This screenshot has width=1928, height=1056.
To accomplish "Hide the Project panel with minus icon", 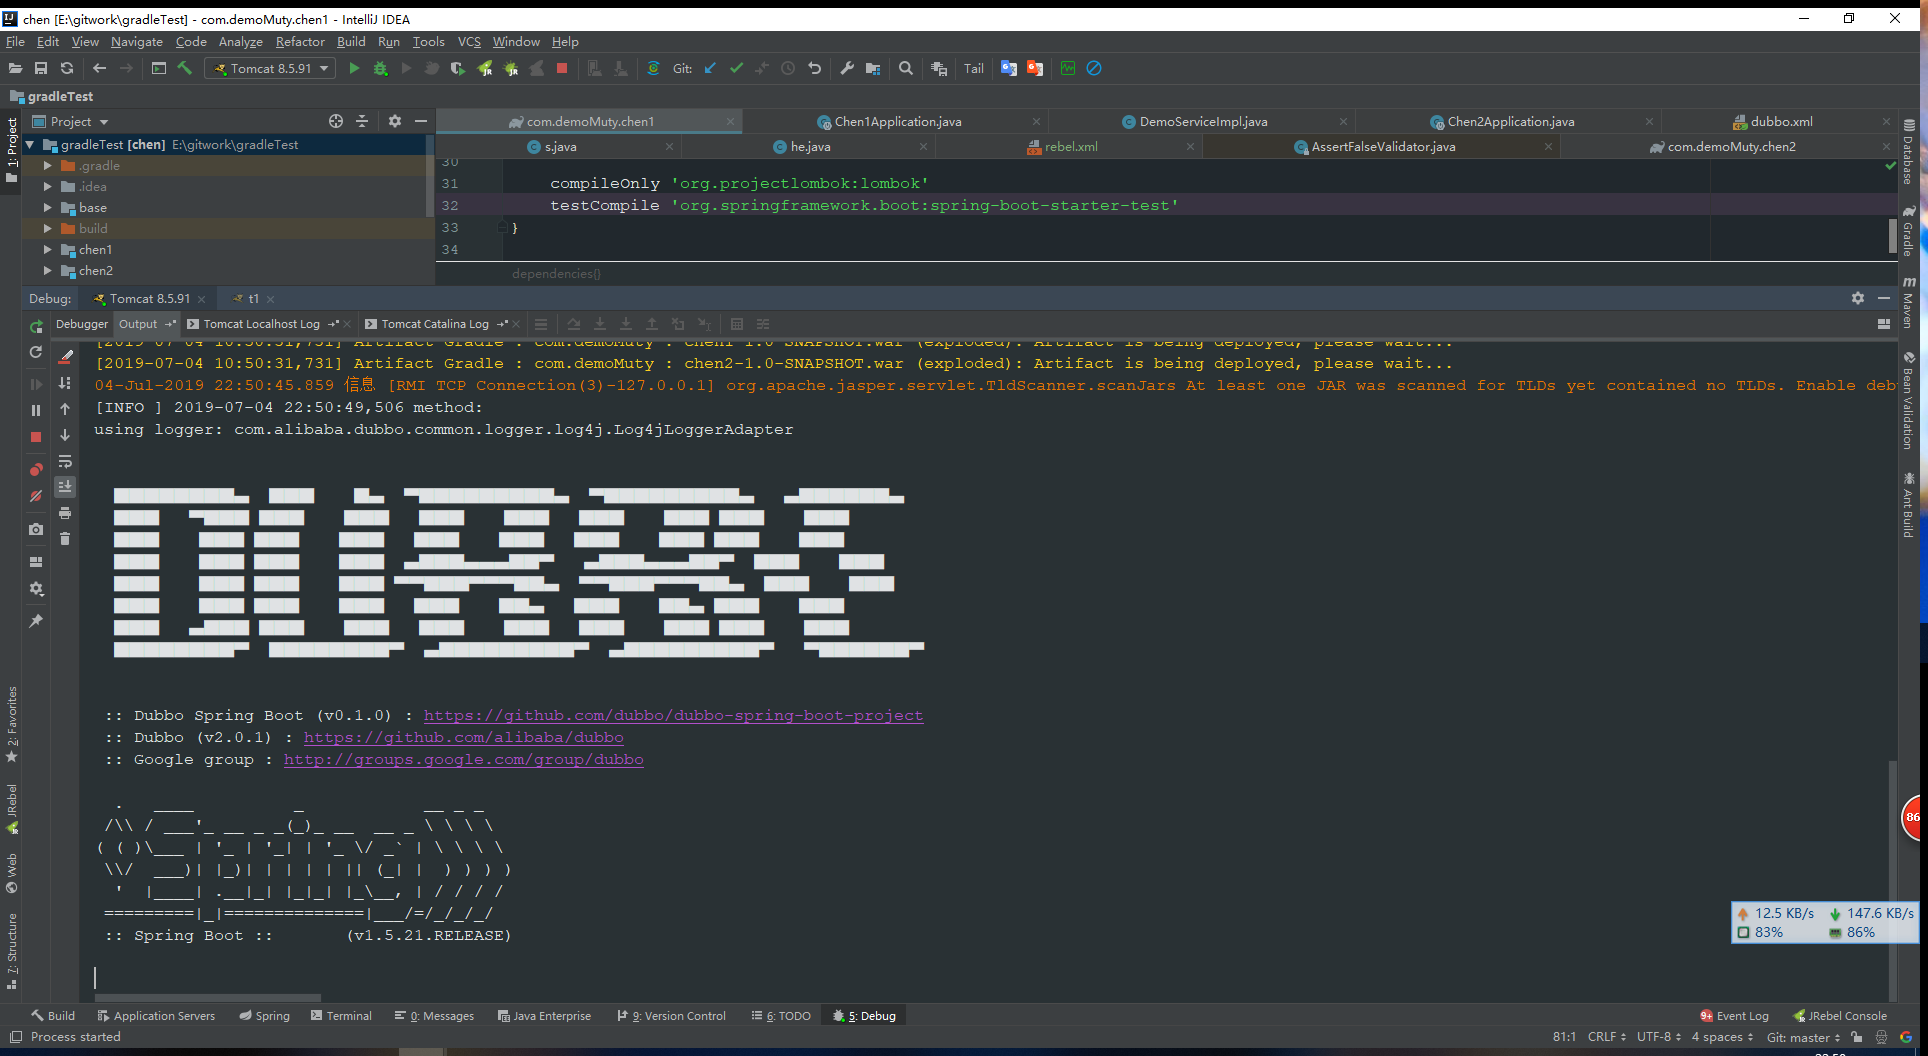I will pos(421,121).
